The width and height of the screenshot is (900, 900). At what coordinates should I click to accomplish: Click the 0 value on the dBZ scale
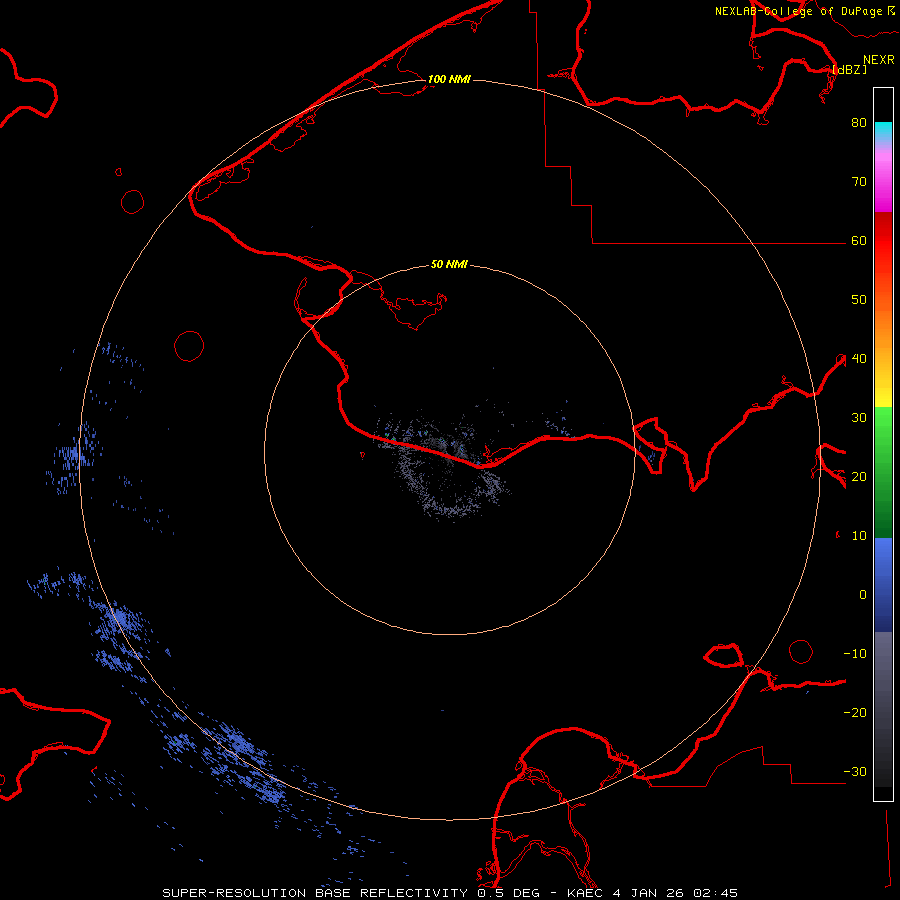tap(863, 595)
